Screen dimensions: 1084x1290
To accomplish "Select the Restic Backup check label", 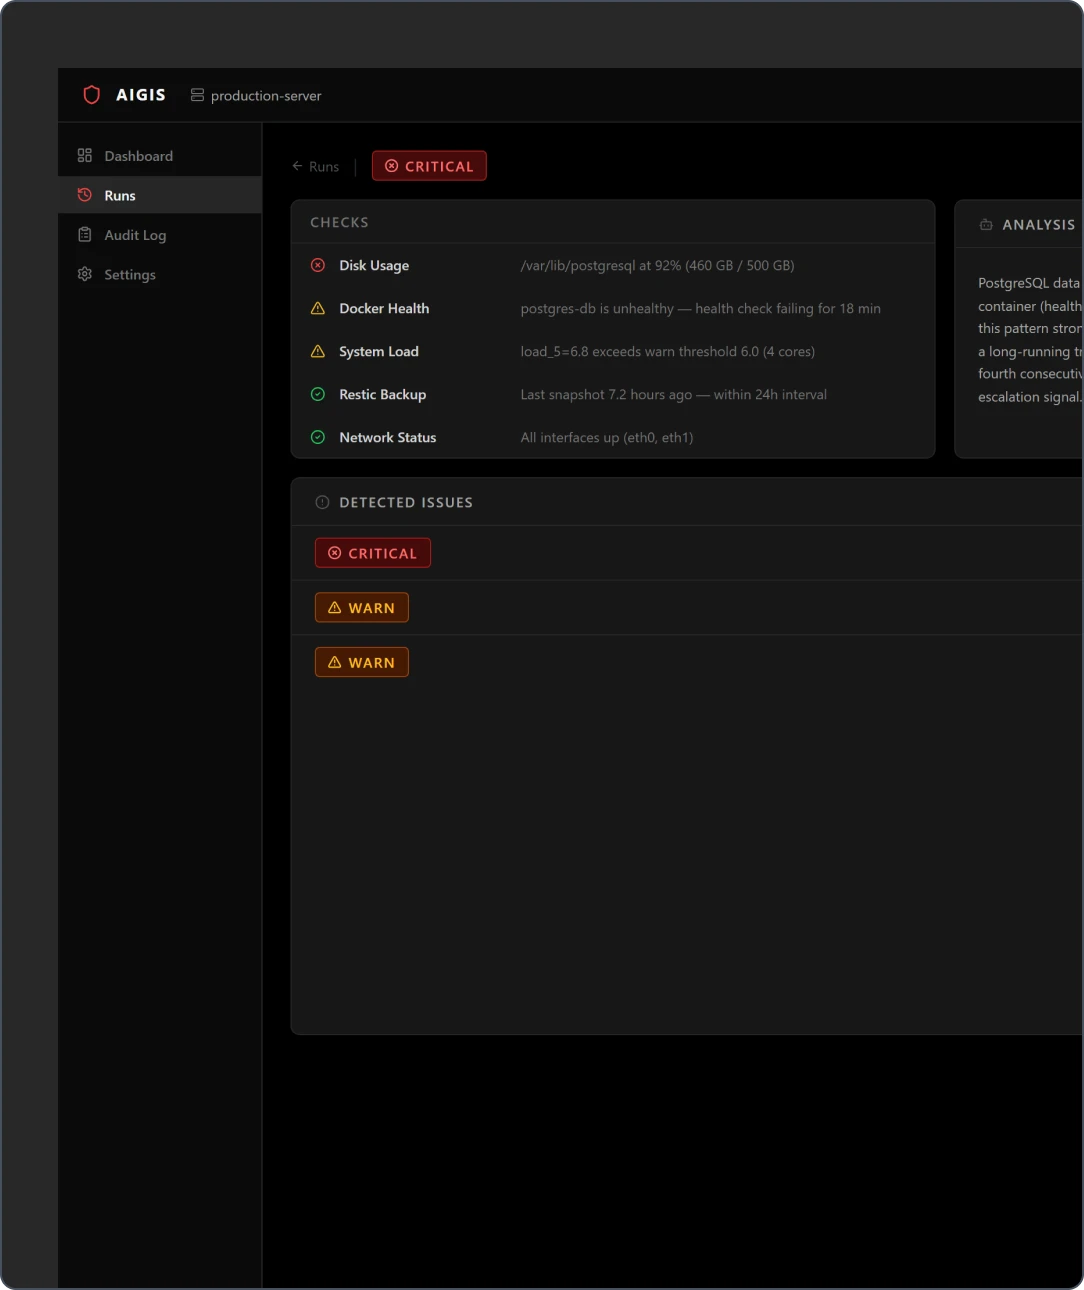I will click(383, 394).
